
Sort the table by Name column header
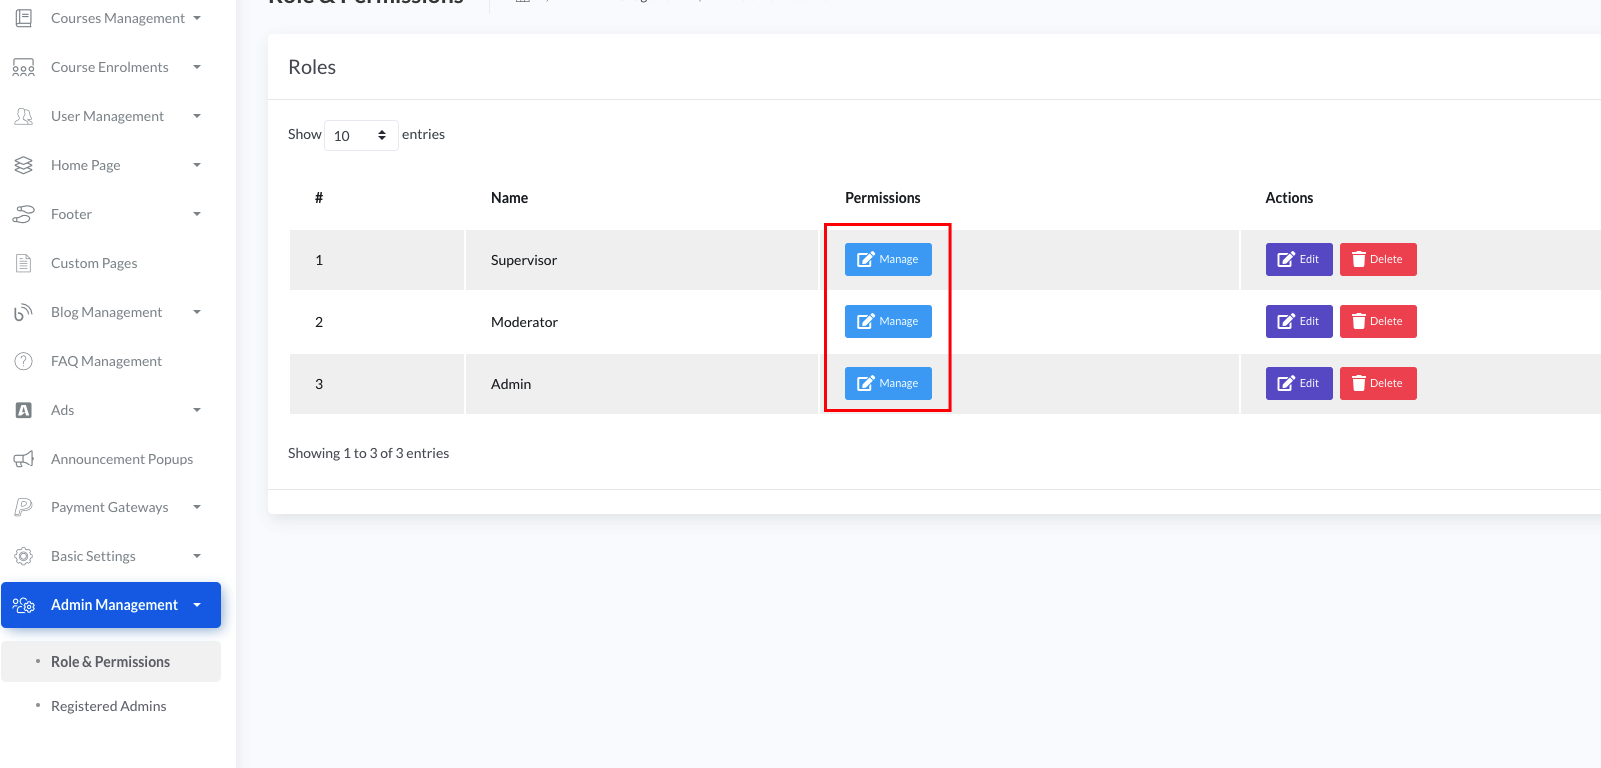click(509, 198)
